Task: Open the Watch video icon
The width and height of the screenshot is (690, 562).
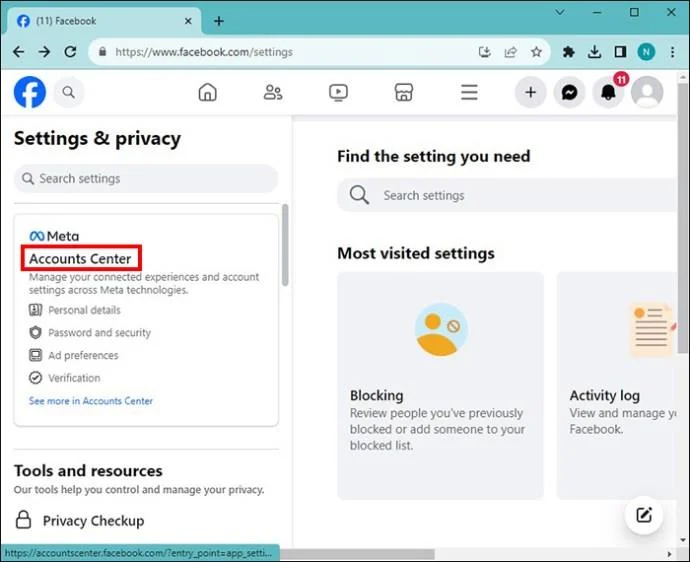Action: pyautogui.click(x=338, y=92)
